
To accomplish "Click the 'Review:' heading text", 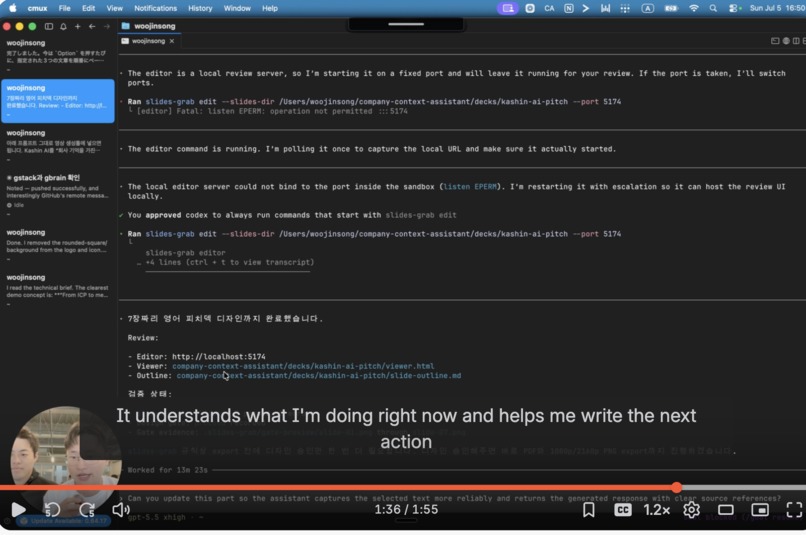I will tap(143, 338).
